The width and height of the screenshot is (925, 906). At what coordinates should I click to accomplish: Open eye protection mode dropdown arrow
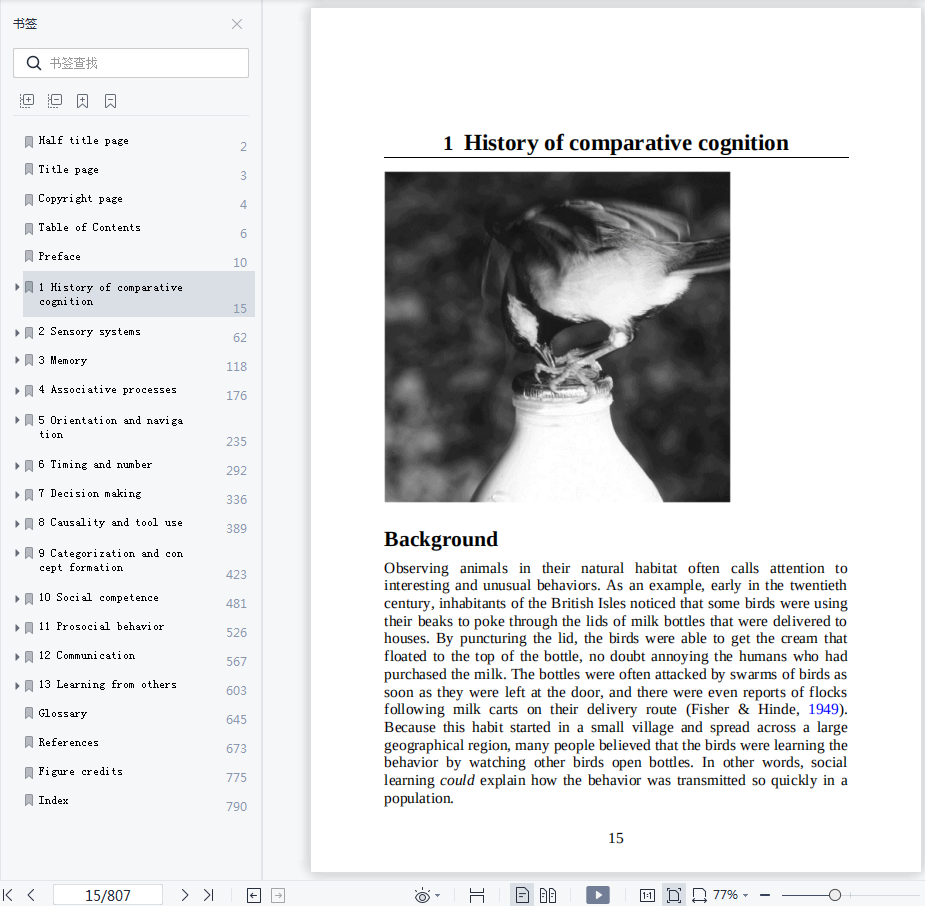coord(438,895)
